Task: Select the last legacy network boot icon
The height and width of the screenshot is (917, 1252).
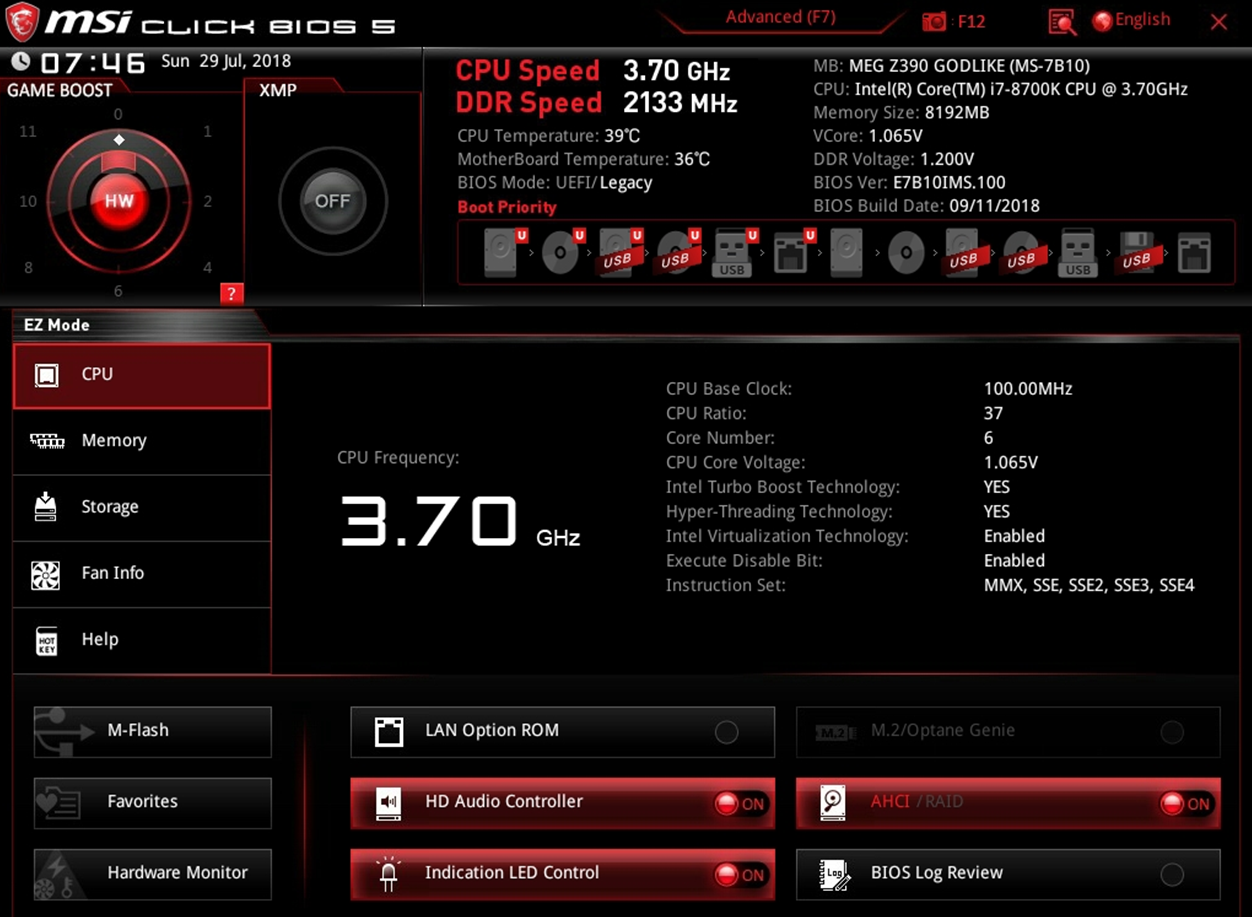Action: pyautogui.click(x=1194, y=254)
